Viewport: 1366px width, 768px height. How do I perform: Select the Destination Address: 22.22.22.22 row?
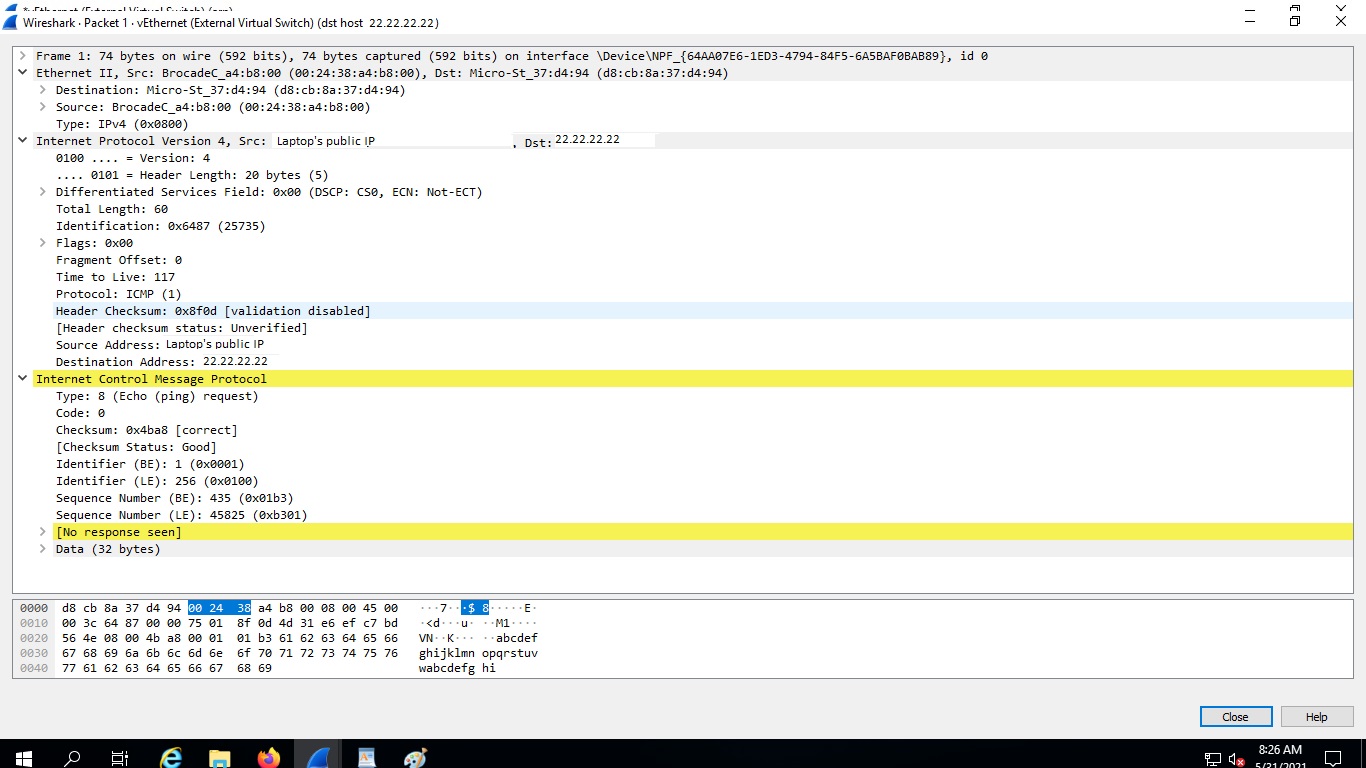pos(162,362)
